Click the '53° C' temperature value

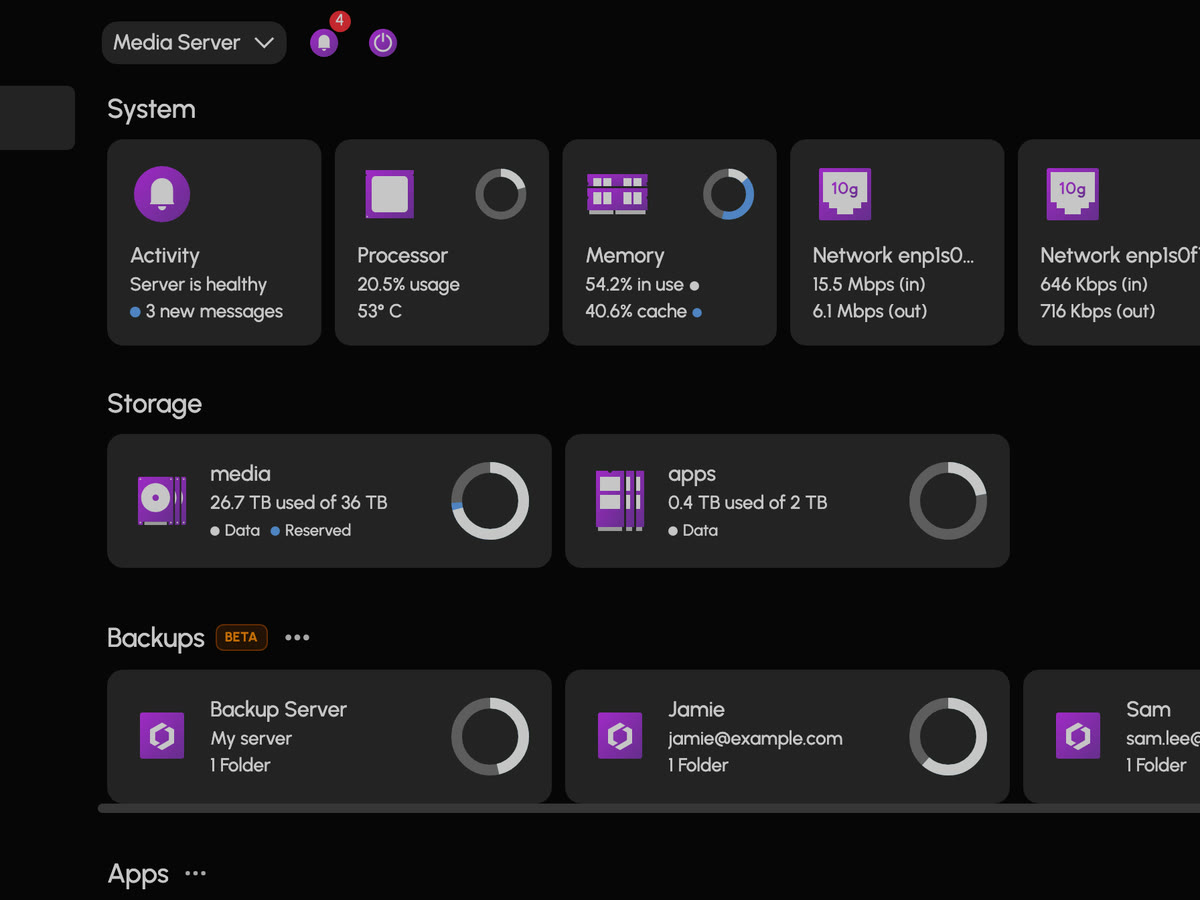click(x=380, y=311)
